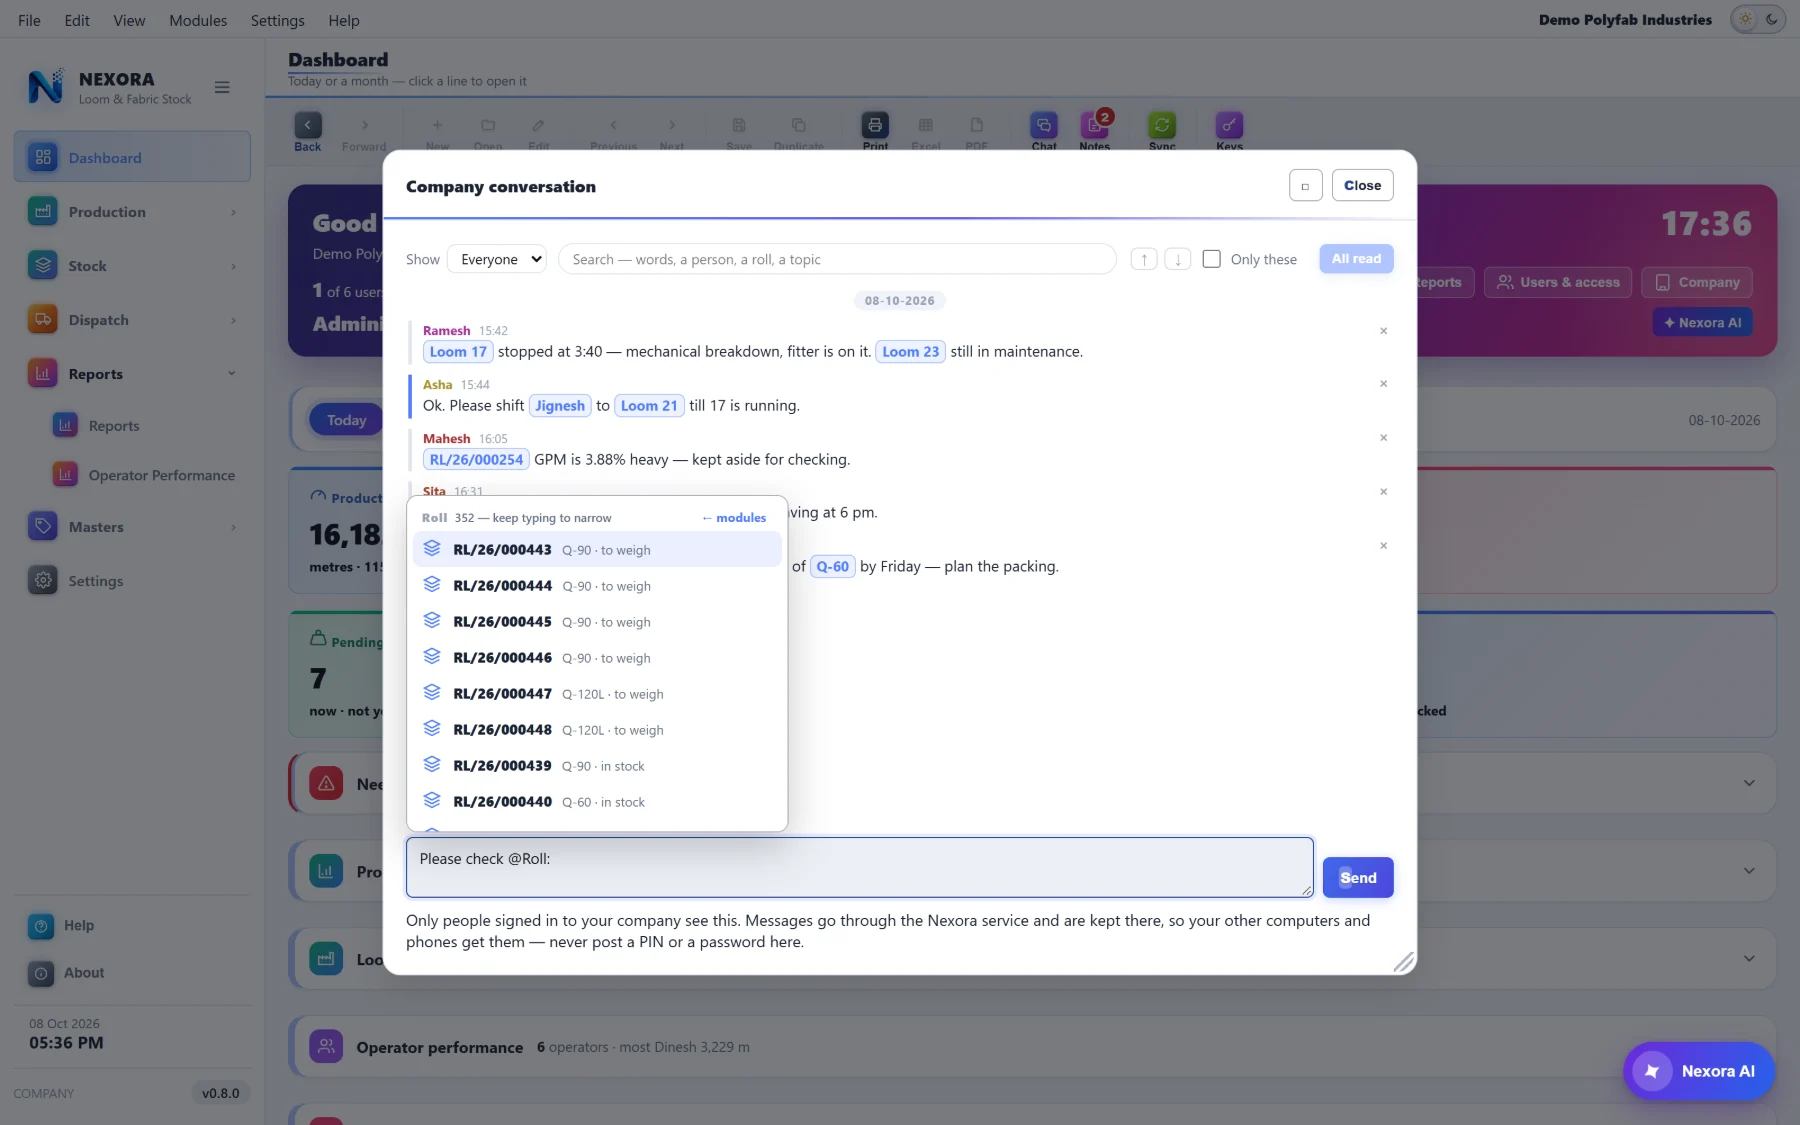Focus the message box with Please check @Roll:

[x=859, y=867]
